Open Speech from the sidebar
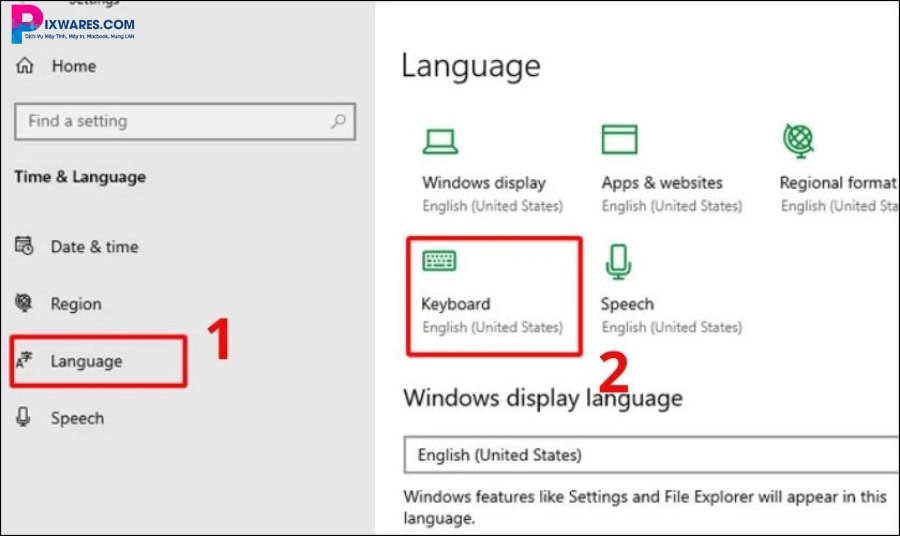 point(77,418)
